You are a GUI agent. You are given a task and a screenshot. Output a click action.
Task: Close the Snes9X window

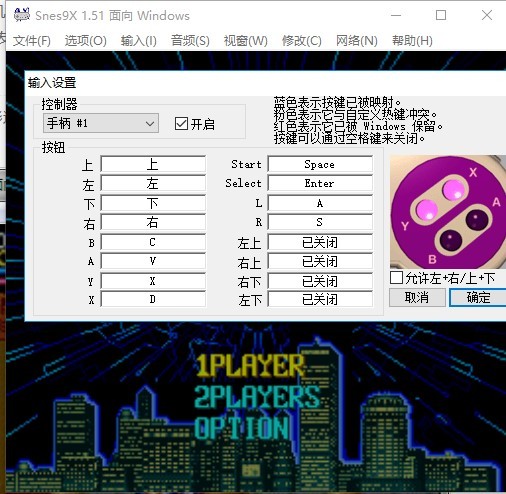[x=487, y=15]
